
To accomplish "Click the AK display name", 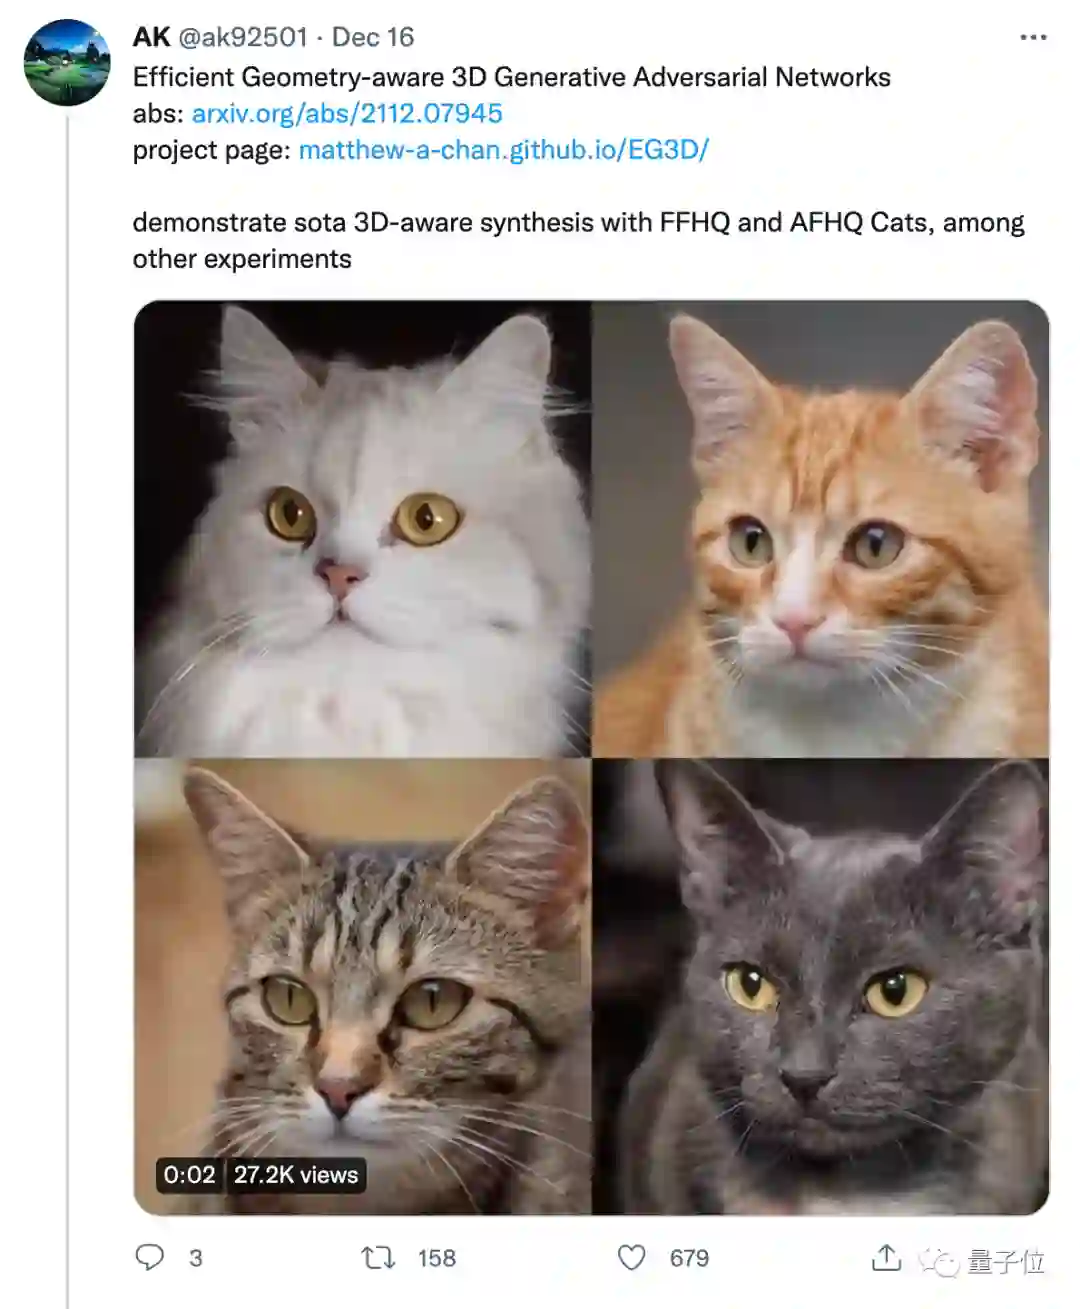I will tap(151, 37).
